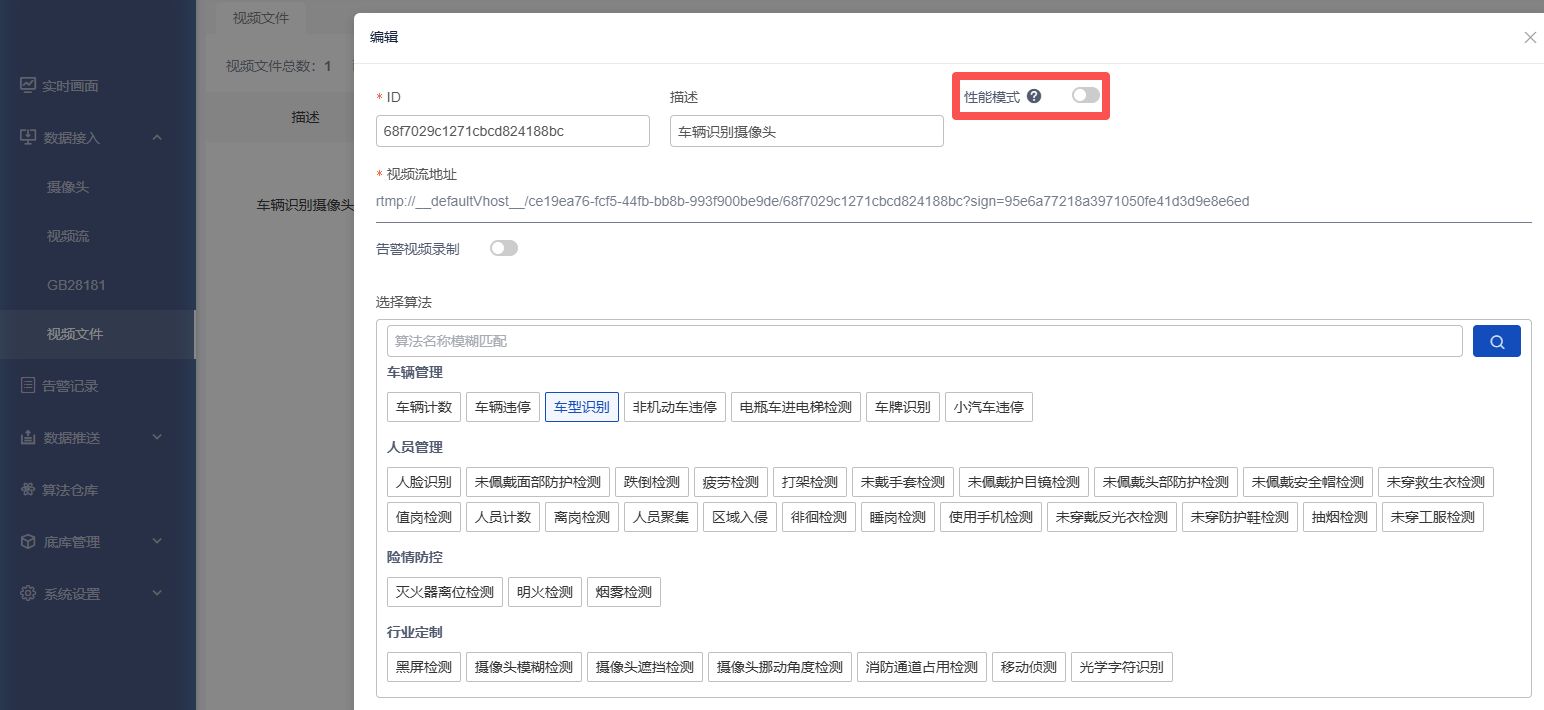Expand the 数据推送 submenu arrow
The image size is (1544, 710).
[x=157, y=437]
